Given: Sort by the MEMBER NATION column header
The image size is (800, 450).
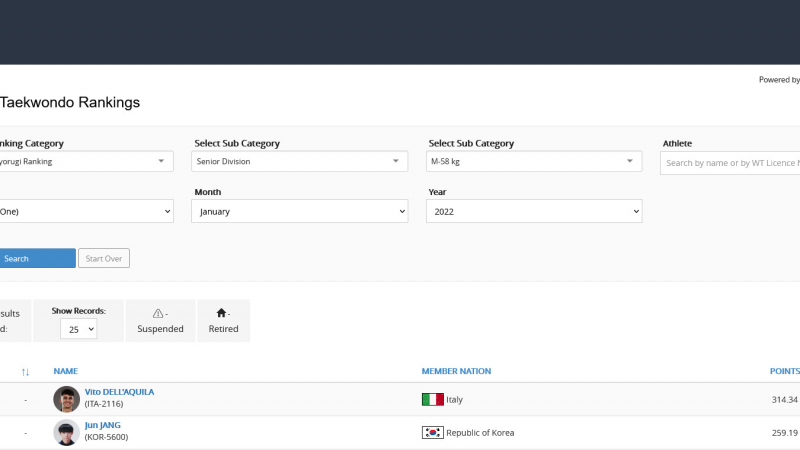Looking at the screenshot, I should (456, 371).
